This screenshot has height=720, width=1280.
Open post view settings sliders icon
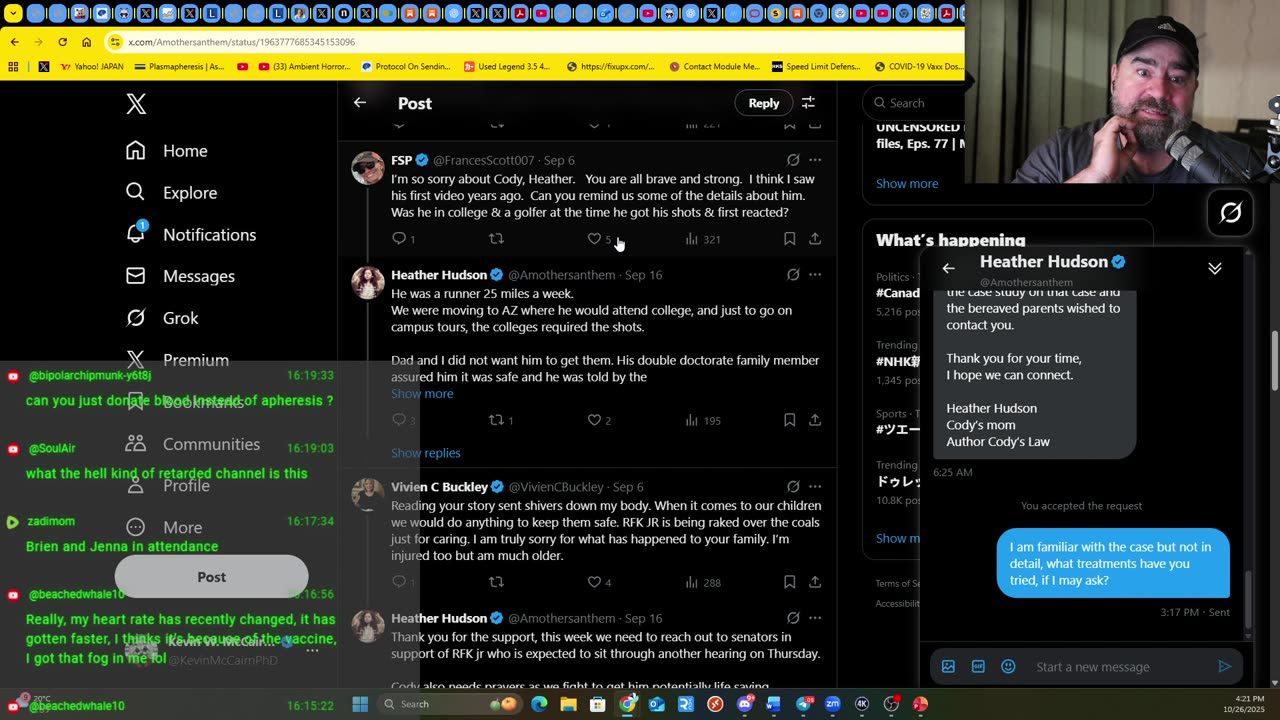pyautogui.click(x=808, y=102)
